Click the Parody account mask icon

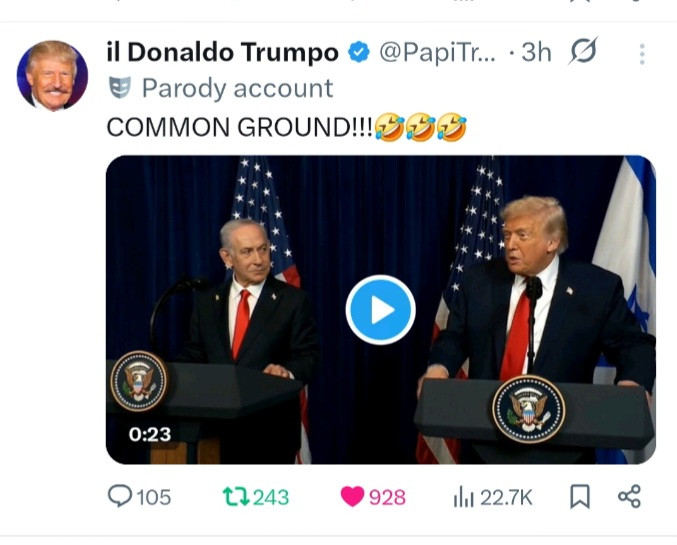(120, 88)
